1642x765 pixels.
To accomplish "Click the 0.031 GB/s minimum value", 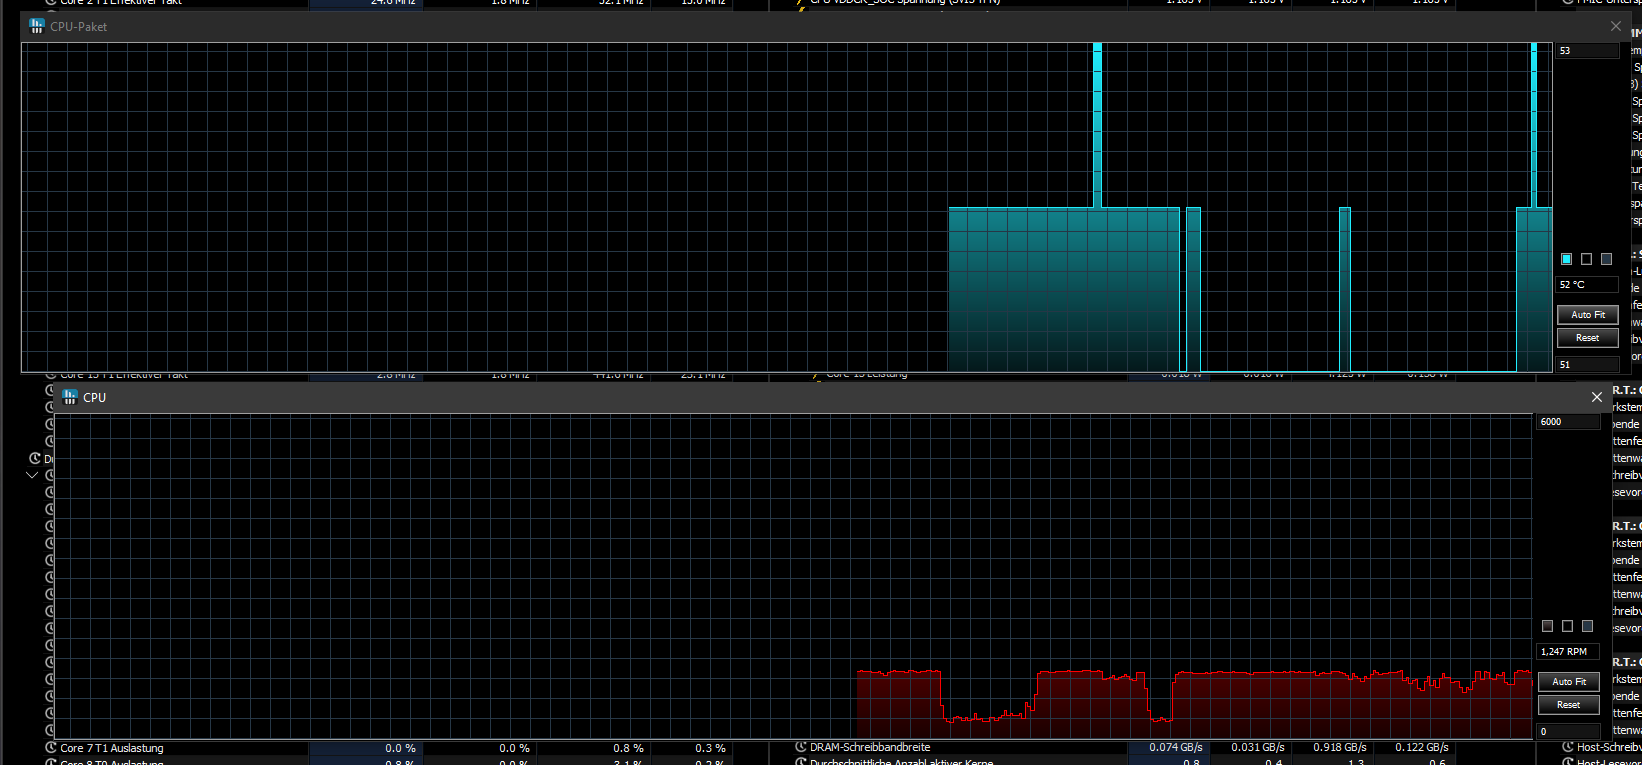I will point(1257,747).
